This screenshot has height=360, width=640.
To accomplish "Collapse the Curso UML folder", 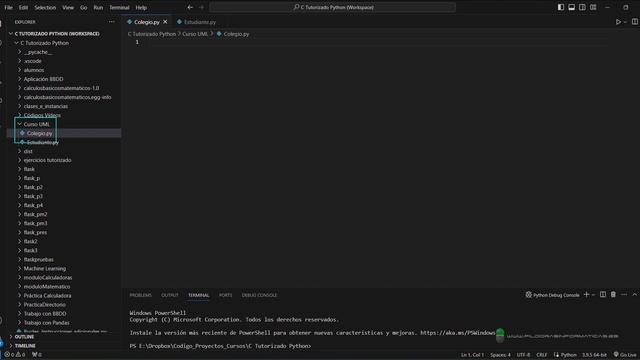I will 36,124.
